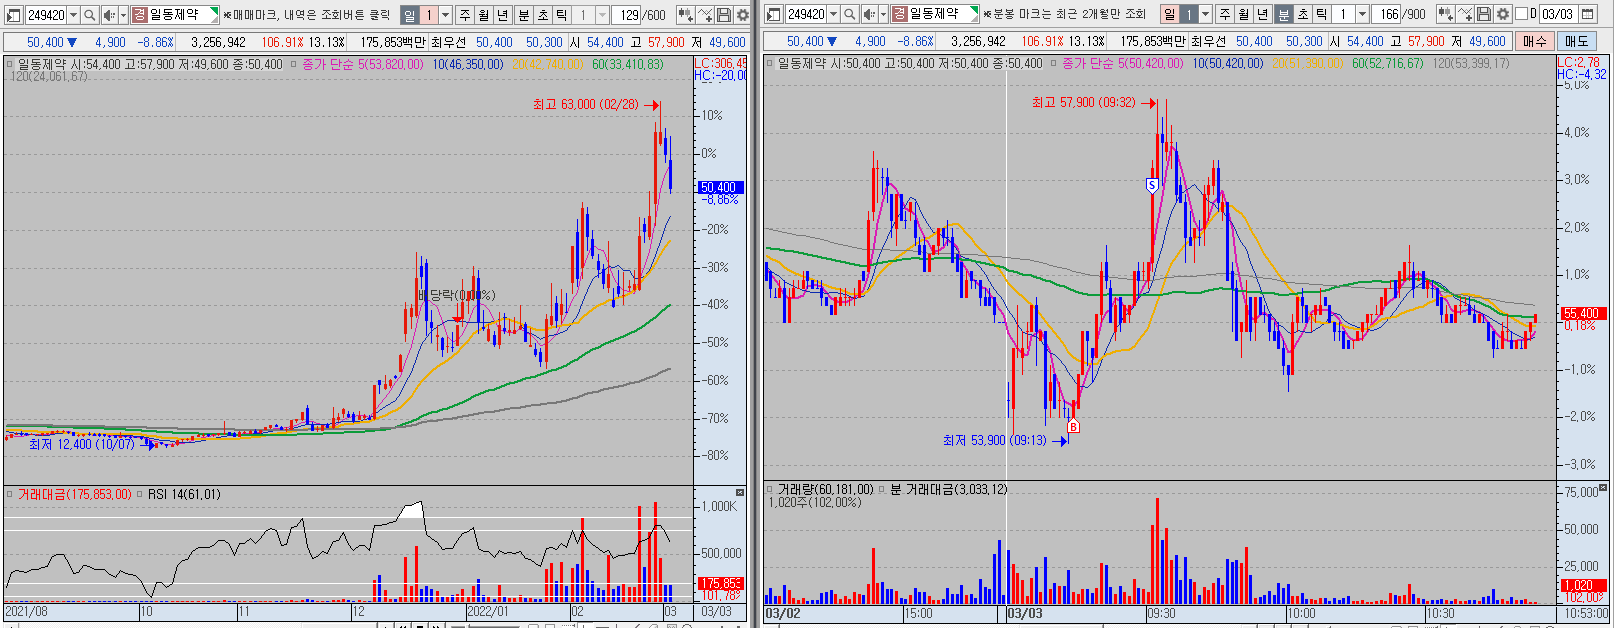1614x628 pixels.
Task: Click the 최고 63,000 (02/28) high label
Action: coord(585,104)
